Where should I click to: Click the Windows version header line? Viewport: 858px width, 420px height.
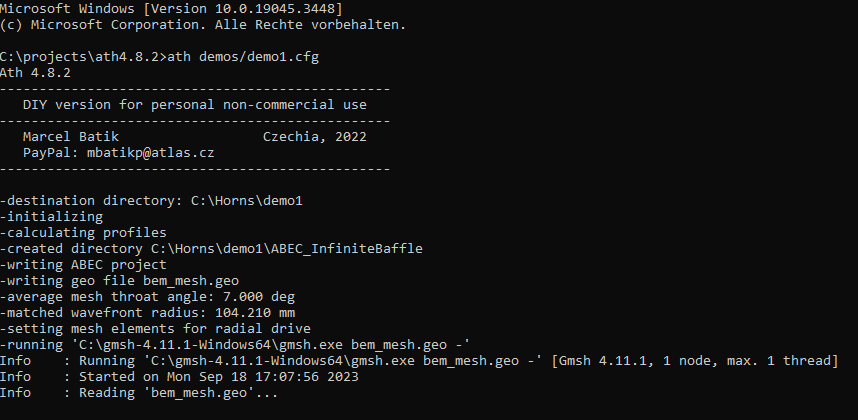[171, 9]
